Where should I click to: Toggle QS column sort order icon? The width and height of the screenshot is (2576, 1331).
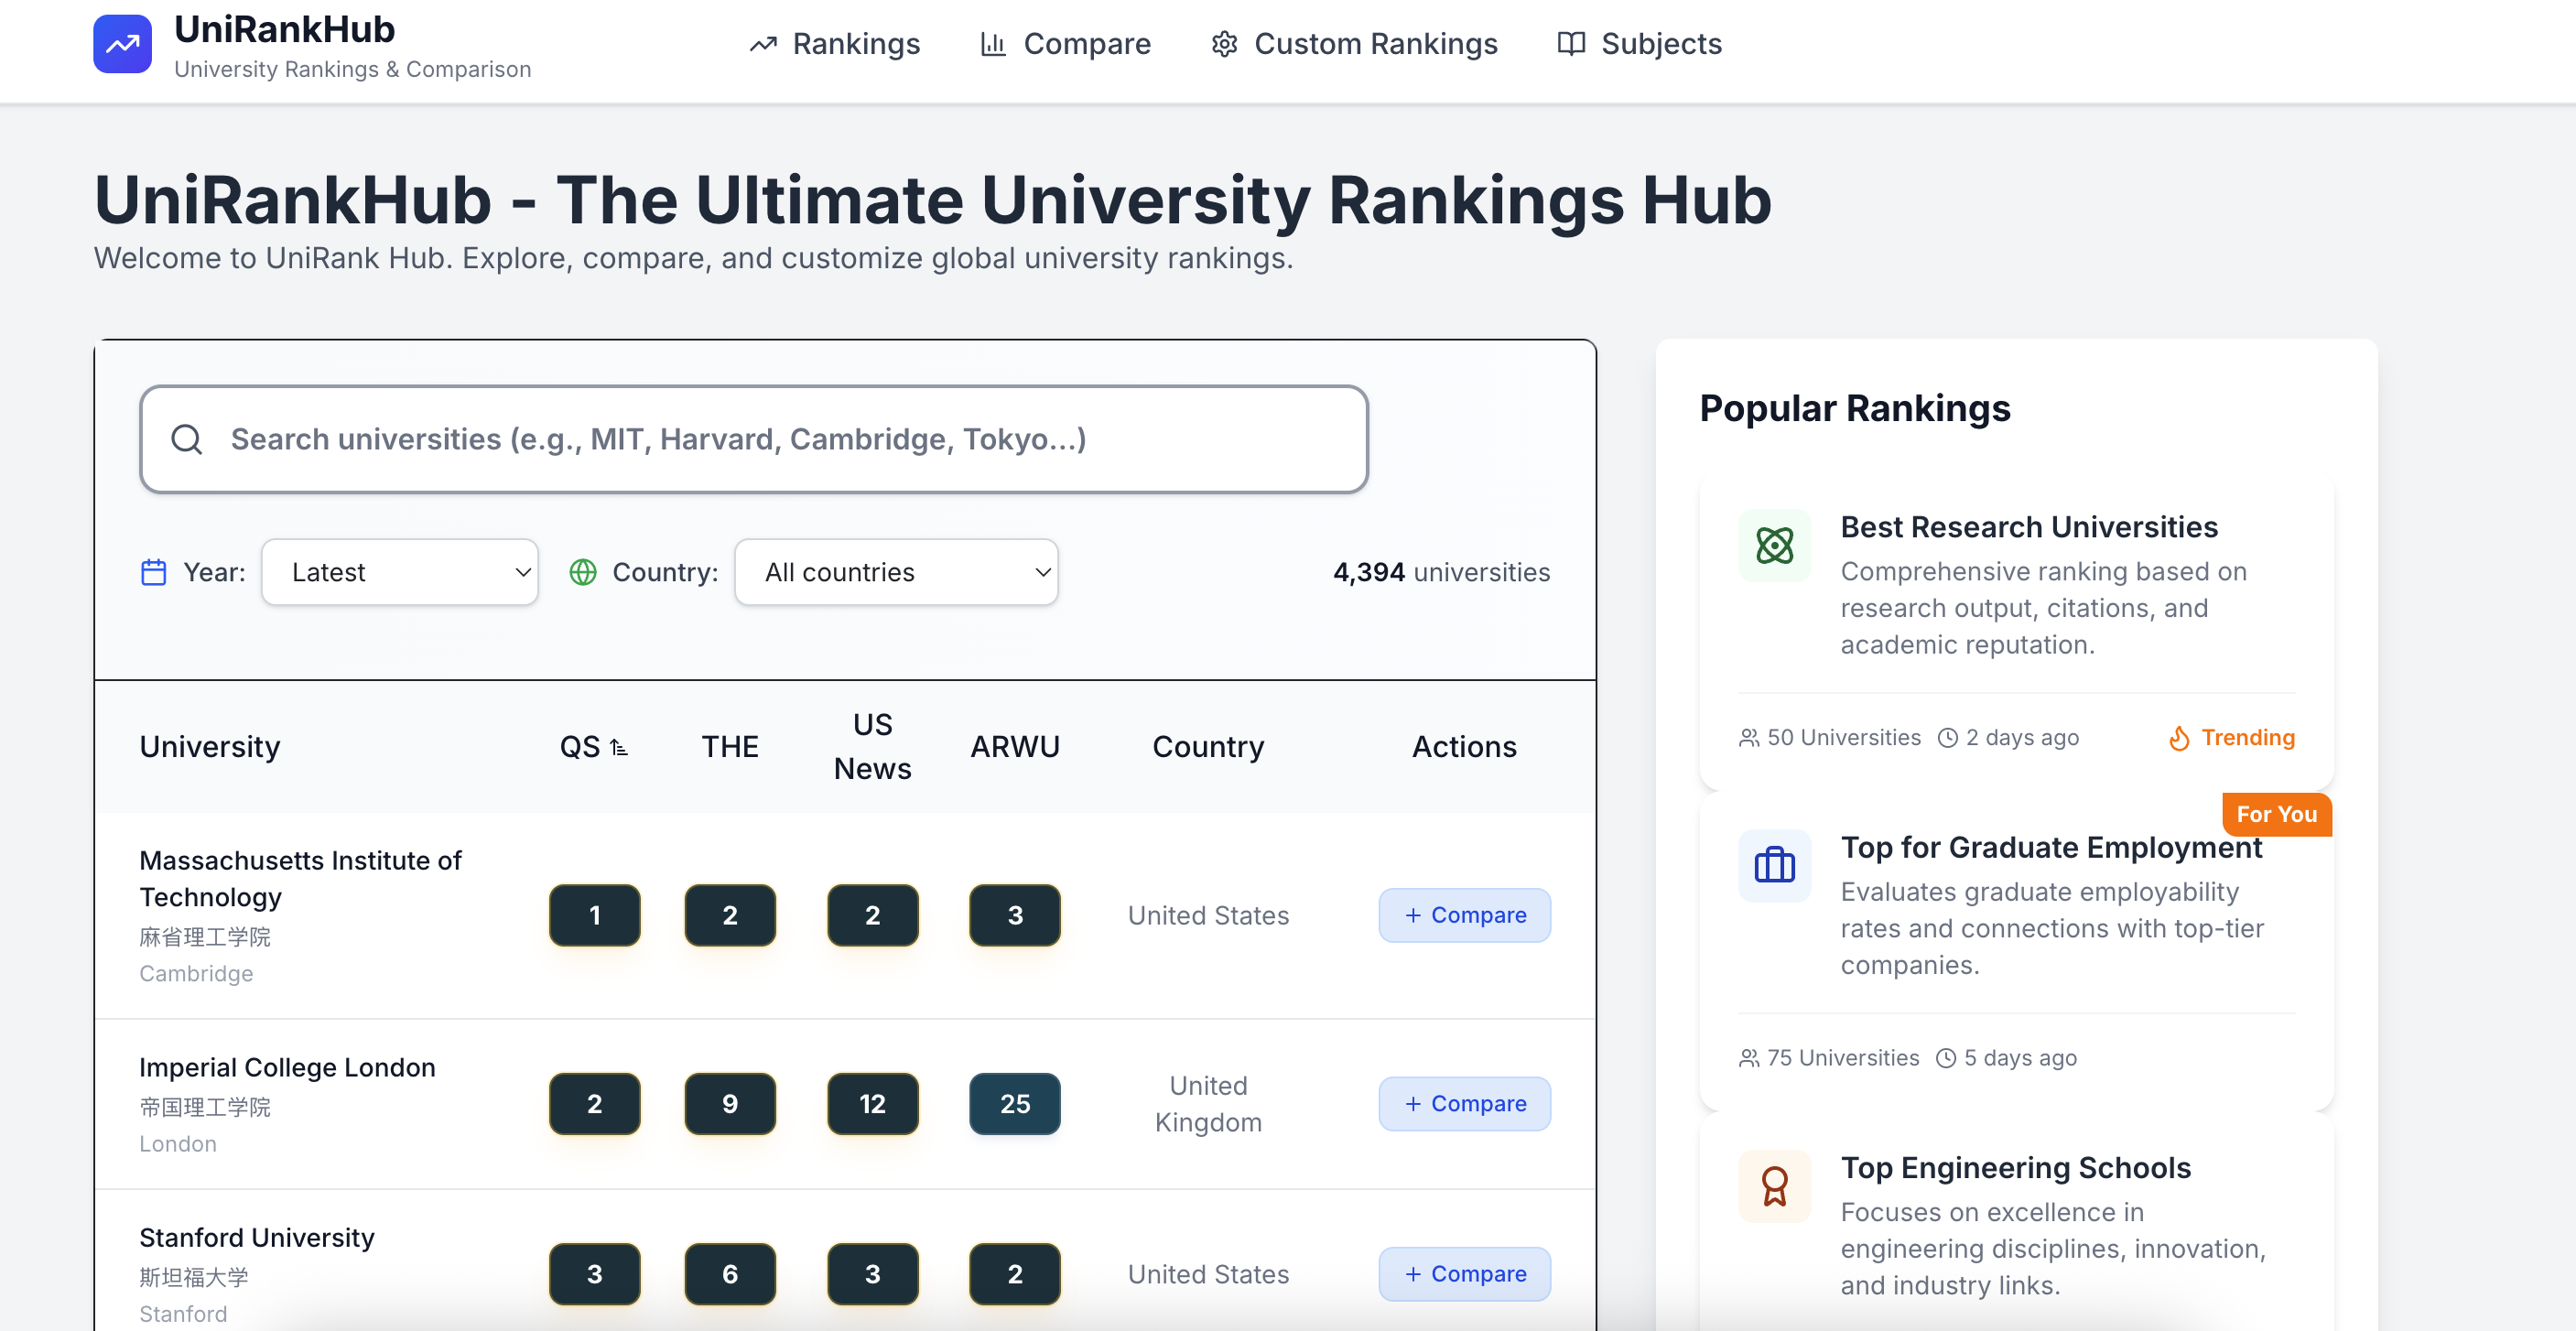point(619,747)
